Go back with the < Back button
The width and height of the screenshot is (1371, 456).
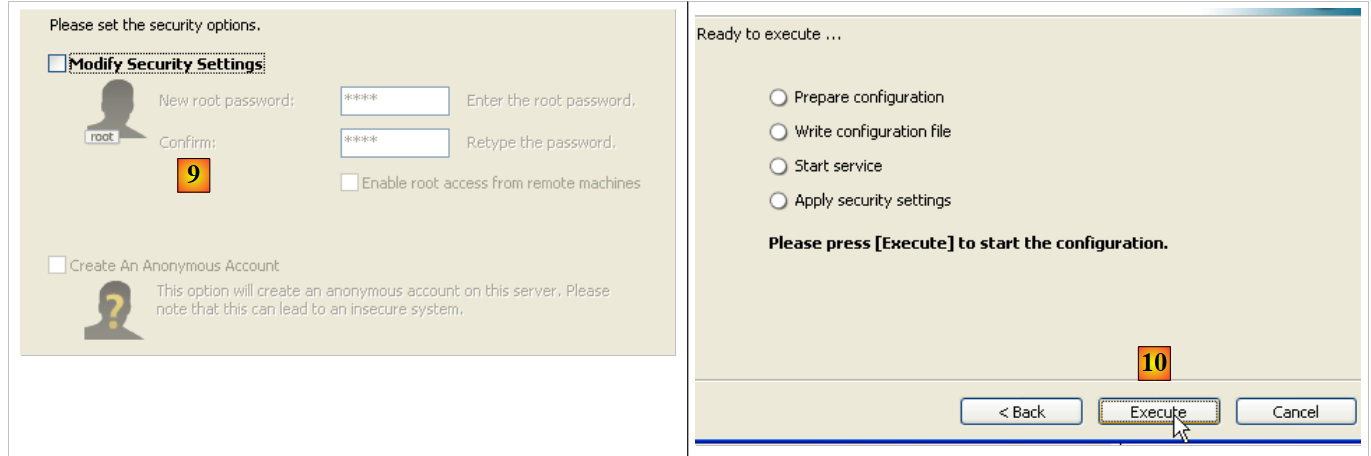(1021, 412)
